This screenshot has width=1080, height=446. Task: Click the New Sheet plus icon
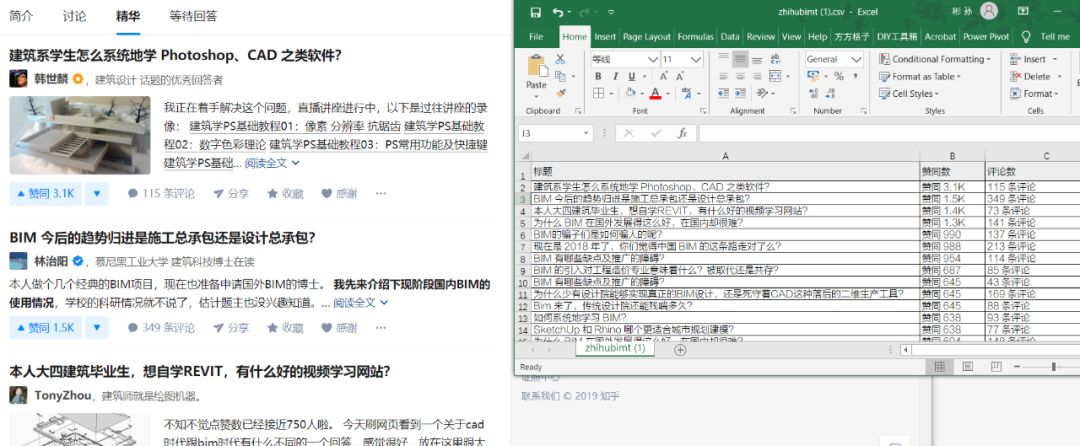click(680, 350)
